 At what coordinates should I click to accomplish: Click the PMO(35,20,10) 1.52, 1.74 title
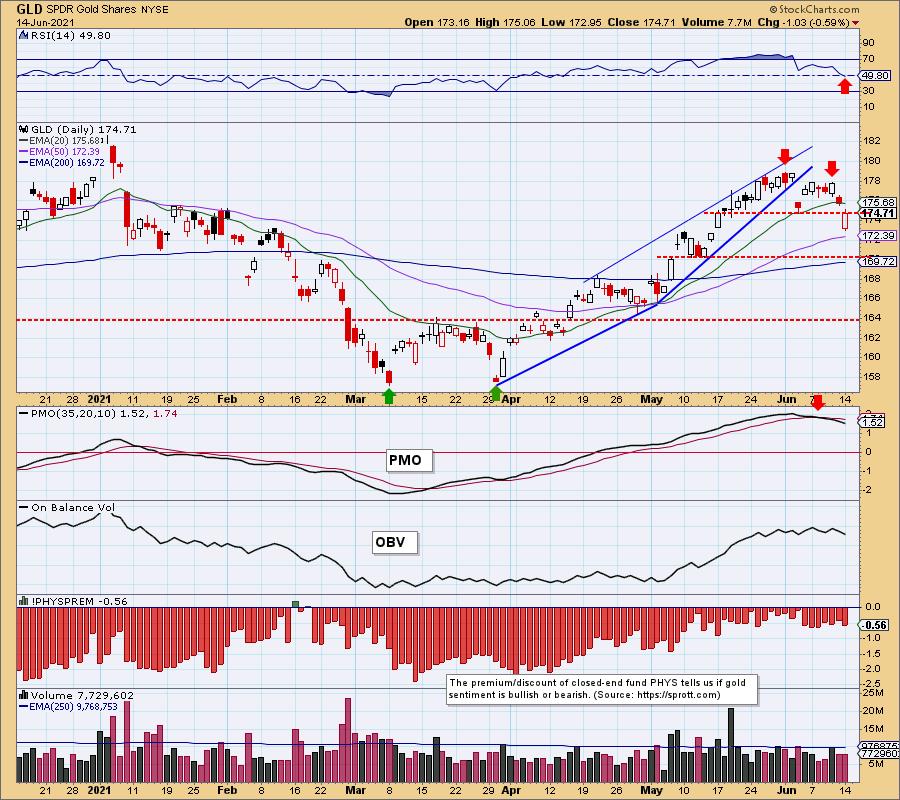tap(103, 413)
